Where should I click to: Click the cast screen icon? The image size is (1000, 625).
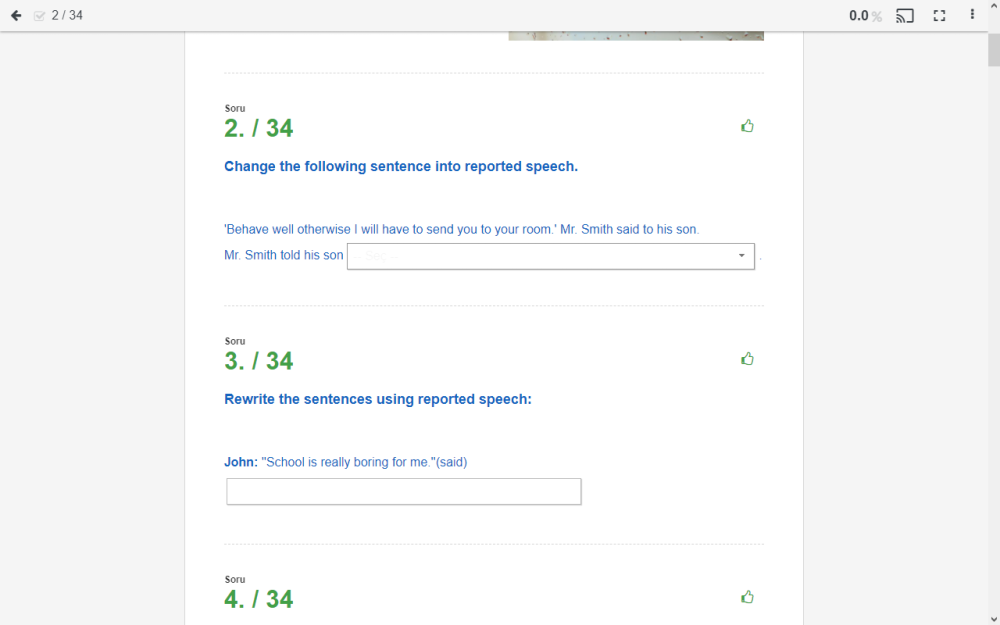pos(905,15)
